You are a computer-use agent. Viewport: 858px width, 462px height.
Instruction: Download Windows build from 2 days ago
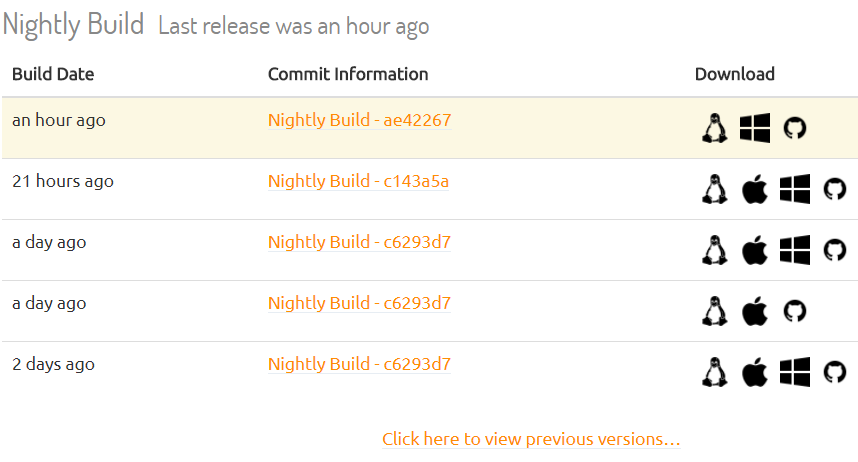point(795,372)
